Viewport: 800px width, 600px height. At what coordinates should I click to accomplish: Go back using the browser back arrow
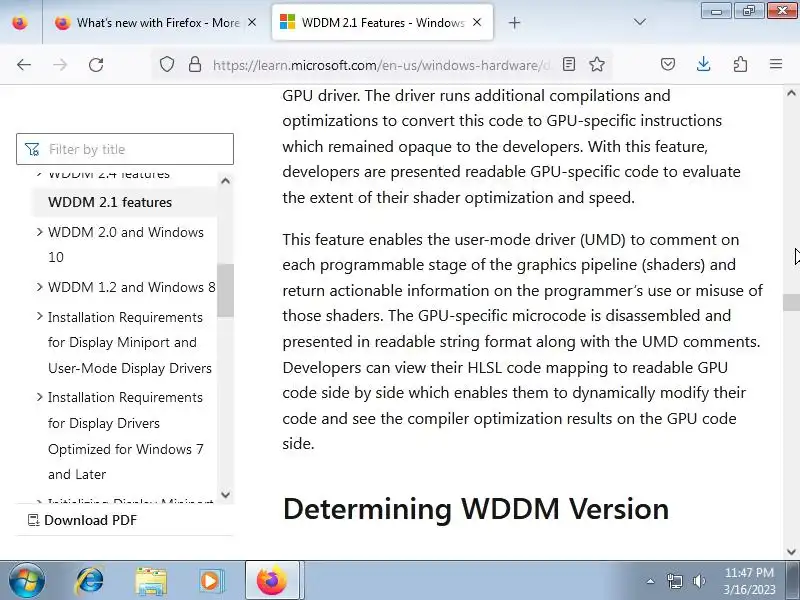(x=23, y=65)
